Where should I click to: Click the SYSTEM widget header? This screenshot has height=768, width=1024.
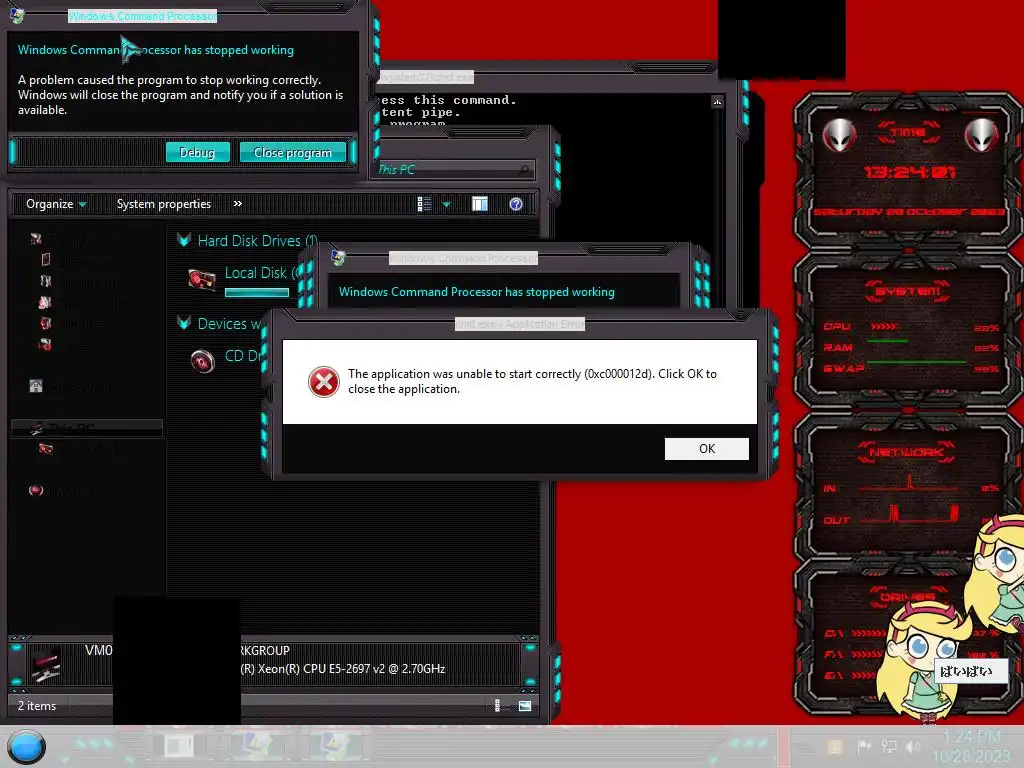[908, 291]
